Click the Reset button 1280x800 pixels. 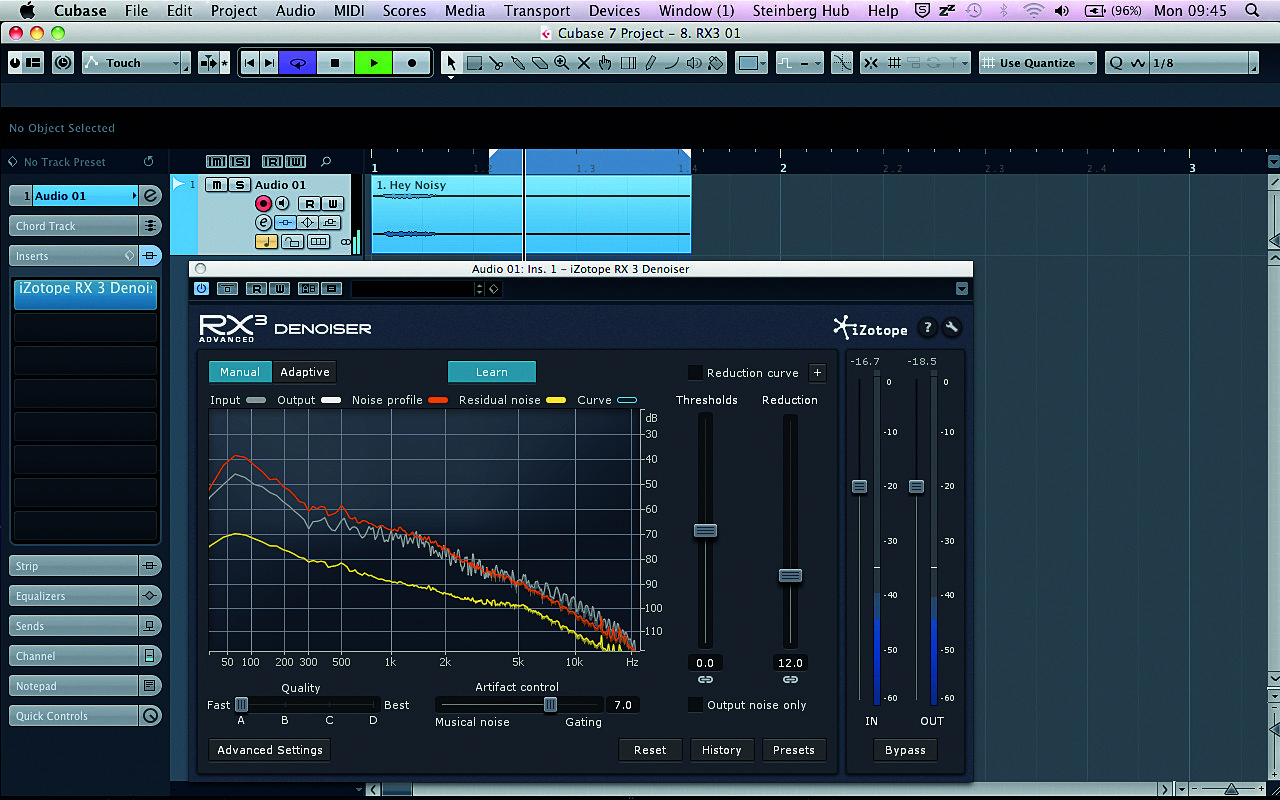pyautogui.click(x=650, y=750)
